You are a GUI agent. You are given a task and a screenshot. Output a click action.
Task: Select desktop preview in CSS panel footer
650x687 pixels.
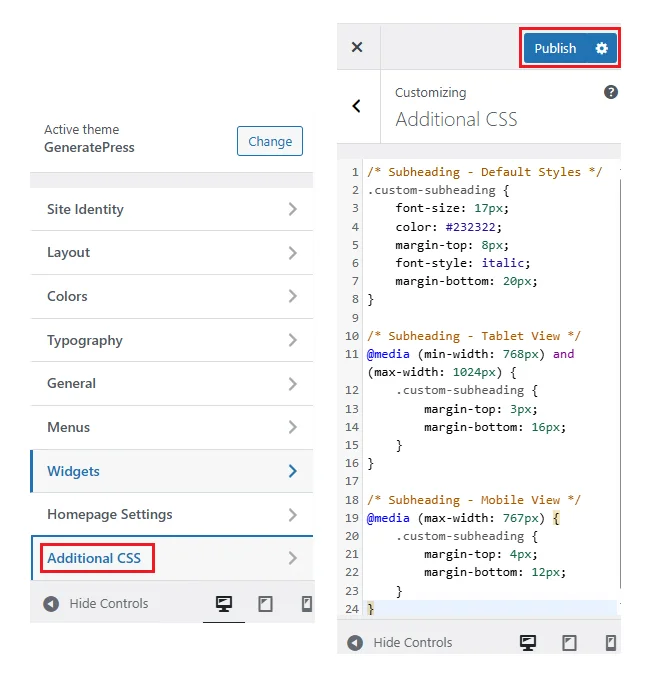tap(528, 643)
